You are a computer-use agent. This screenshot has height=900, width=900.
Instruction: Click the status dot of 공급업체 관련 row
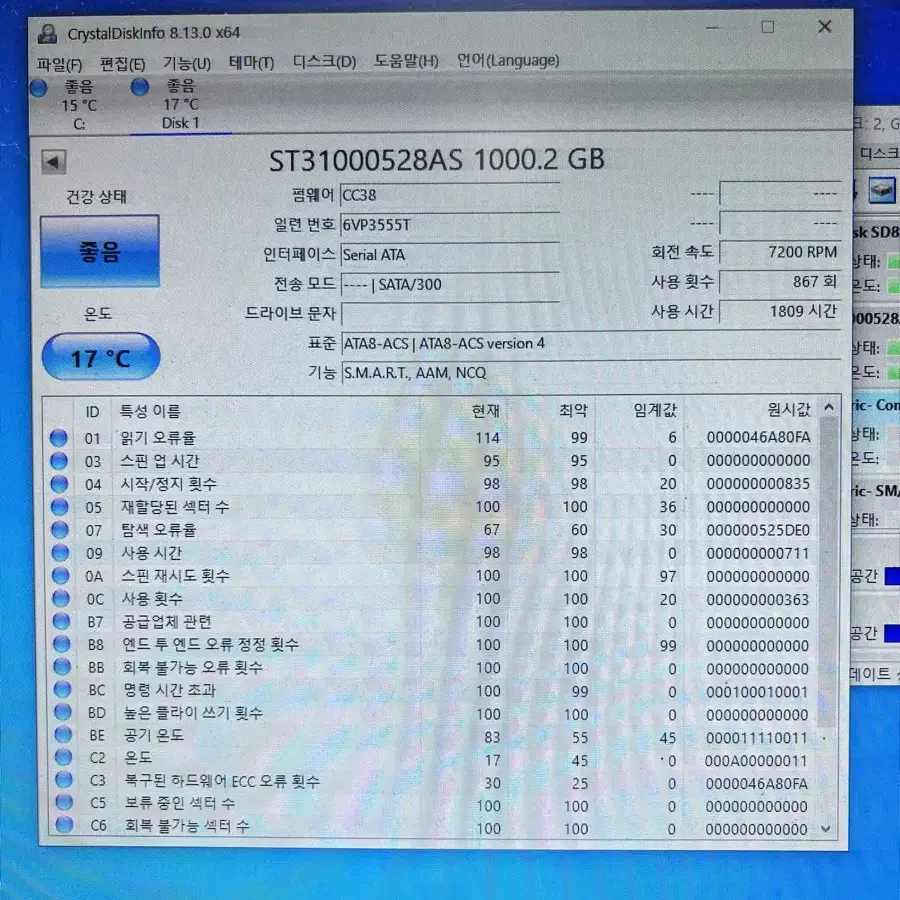(x=61, y=621)
